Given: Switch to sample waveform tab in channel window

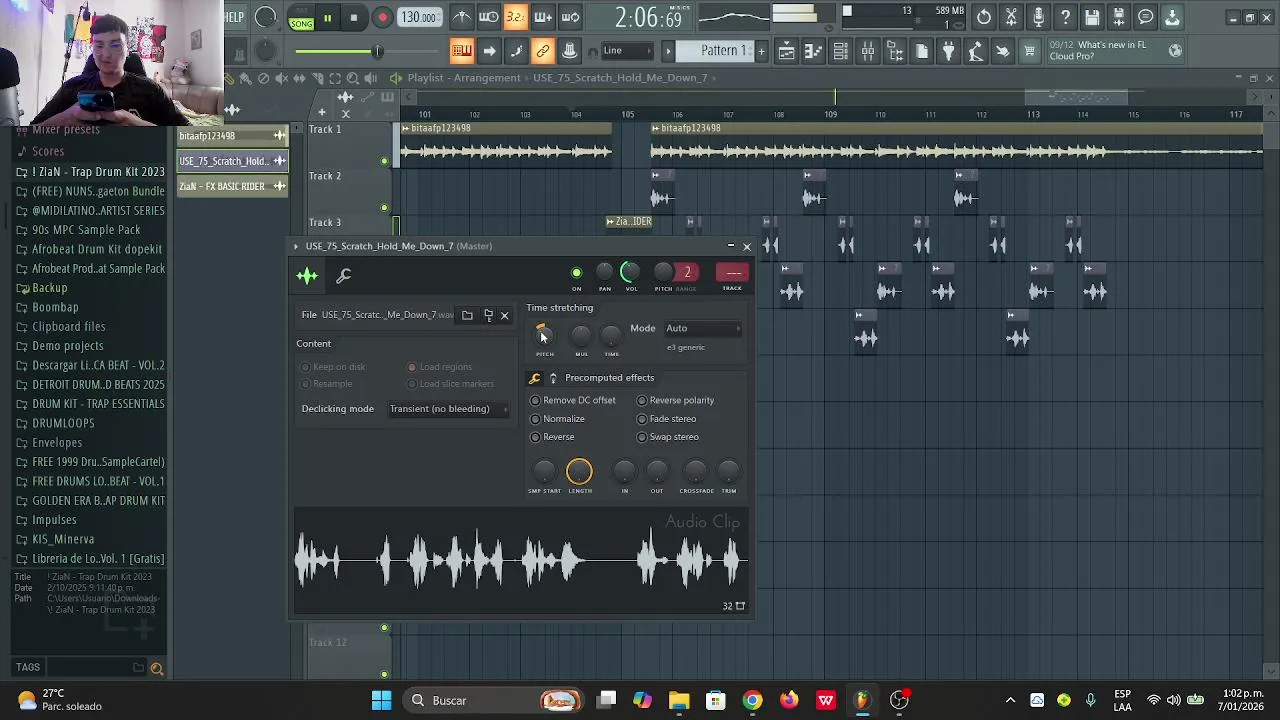Looking at the screenshot, I should [x=307, y=276].
